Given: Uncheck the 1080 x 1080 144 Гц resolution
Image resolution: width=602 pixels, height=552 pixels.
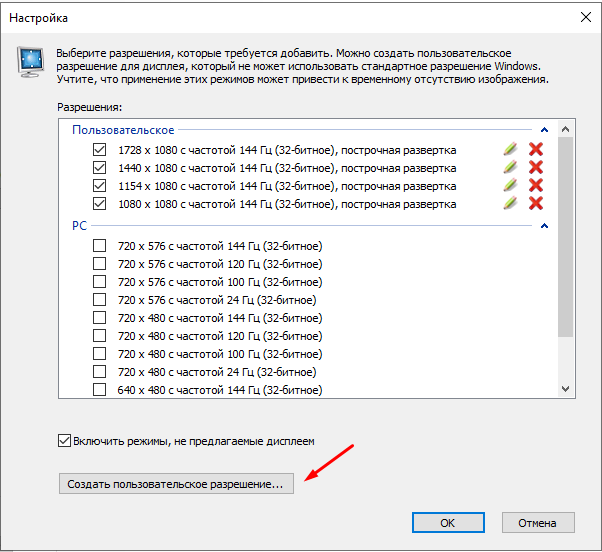Looking at the screenshot, I should 99,203.
